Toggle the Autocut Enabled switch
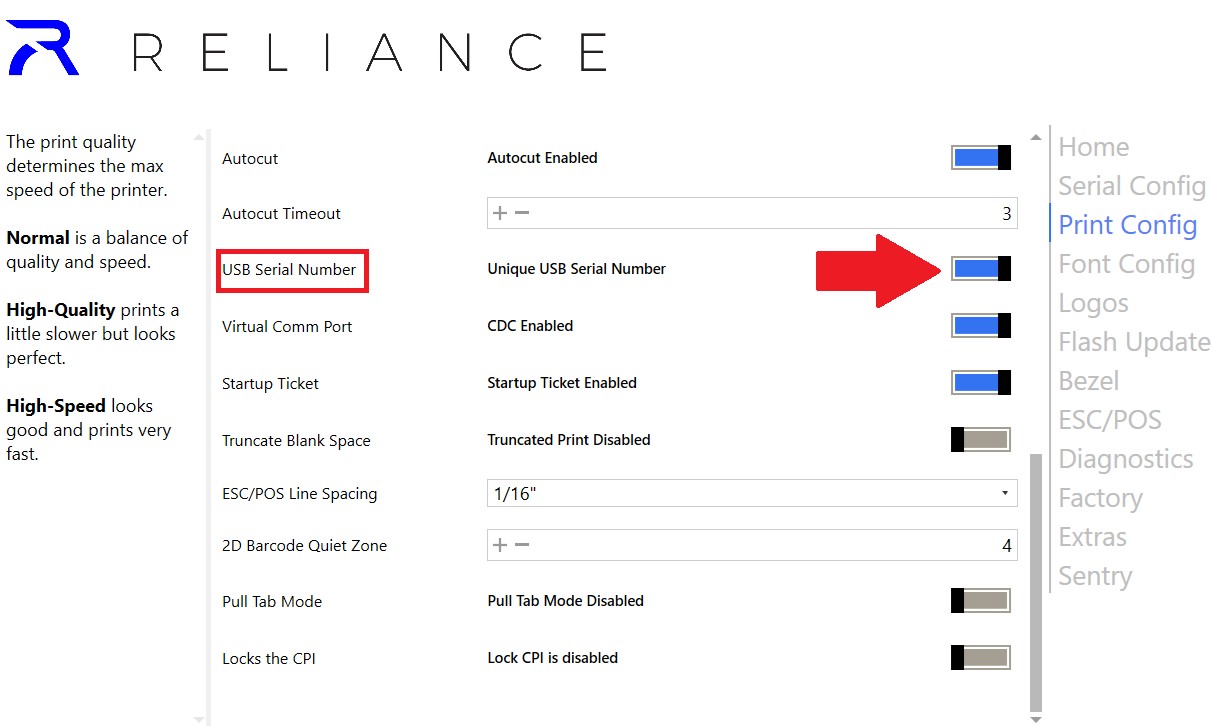The image size is (1212, 726). click(x=980, y=157)
